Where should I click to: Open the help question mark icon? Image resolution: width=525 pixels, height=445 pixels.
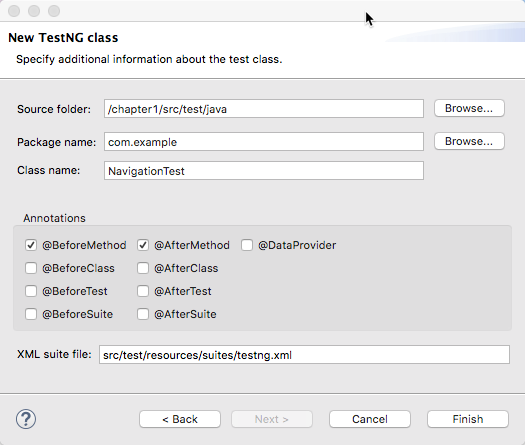[26, 419]
